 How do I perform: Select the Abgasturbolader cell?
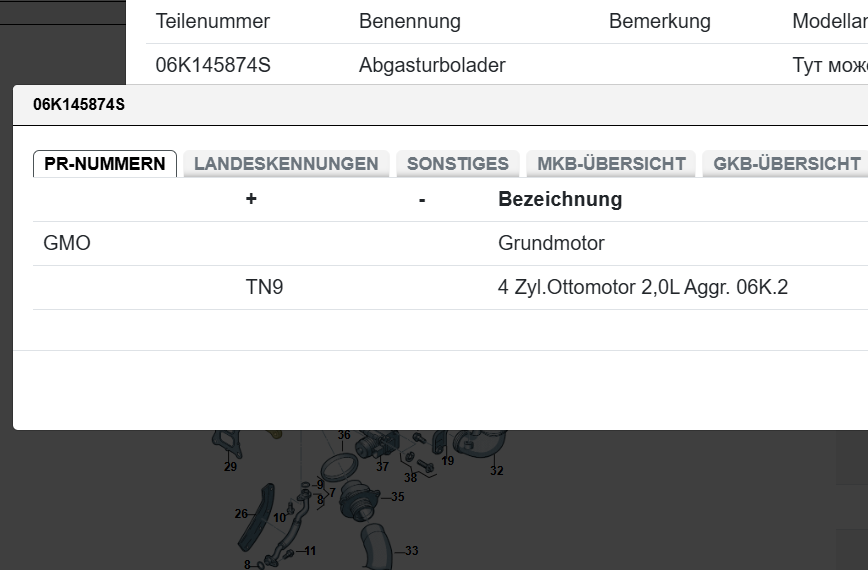(432, 66)
